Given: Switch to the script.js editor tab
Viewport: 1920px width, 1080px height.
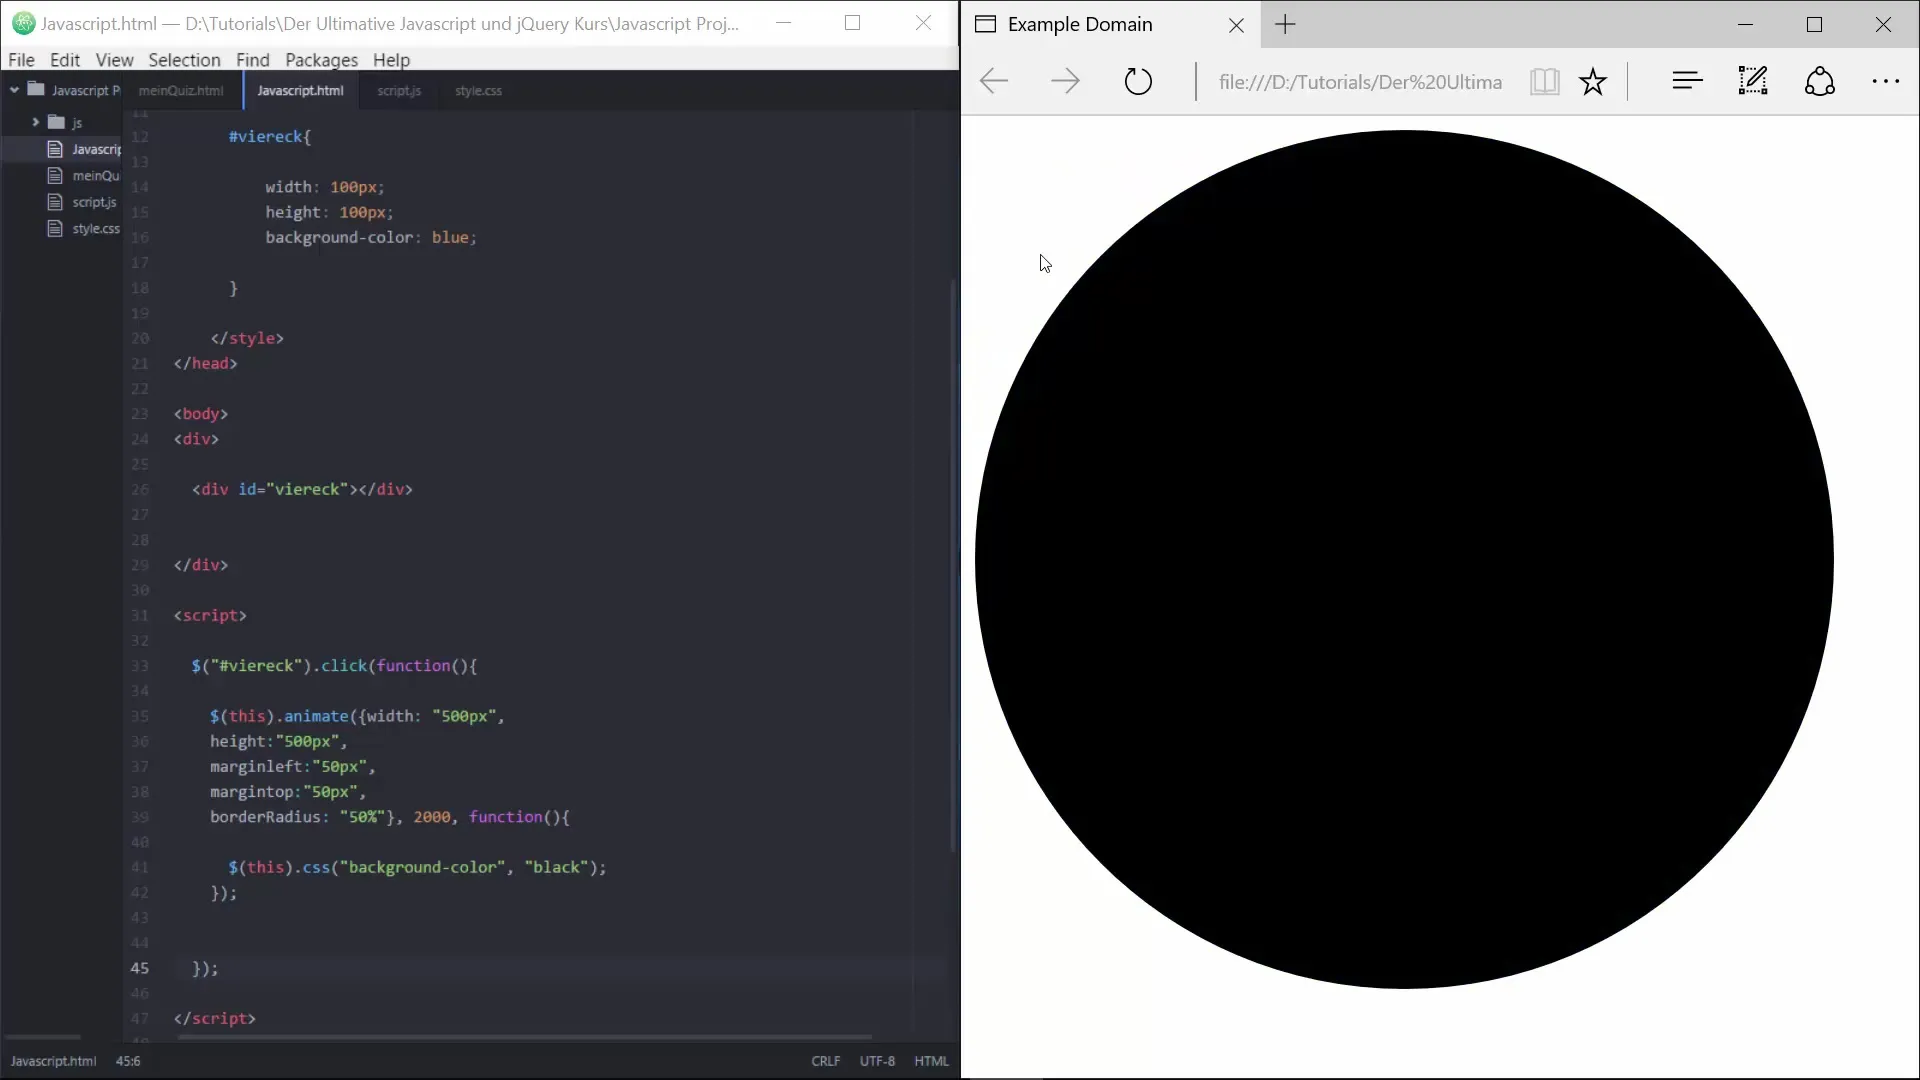Looking at the screenshot, I should (399, 91).
